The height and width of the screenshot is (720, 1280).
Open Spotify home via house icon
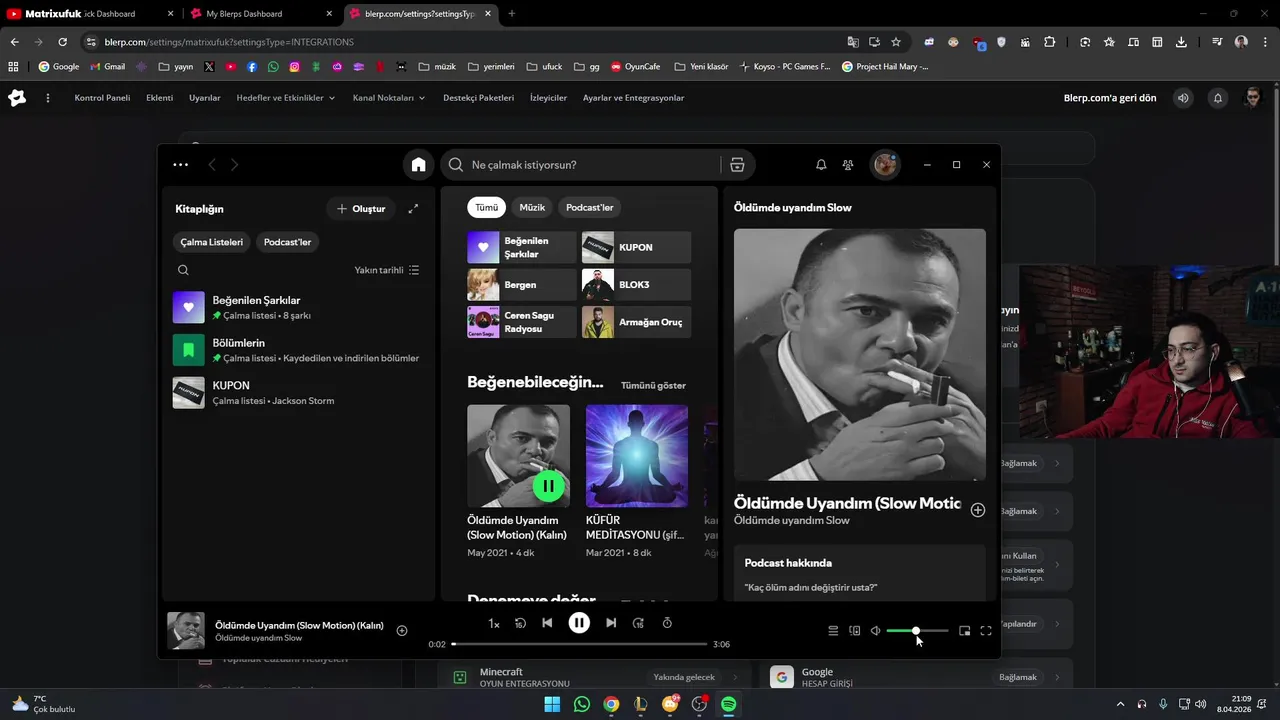[x=419, y=165]
